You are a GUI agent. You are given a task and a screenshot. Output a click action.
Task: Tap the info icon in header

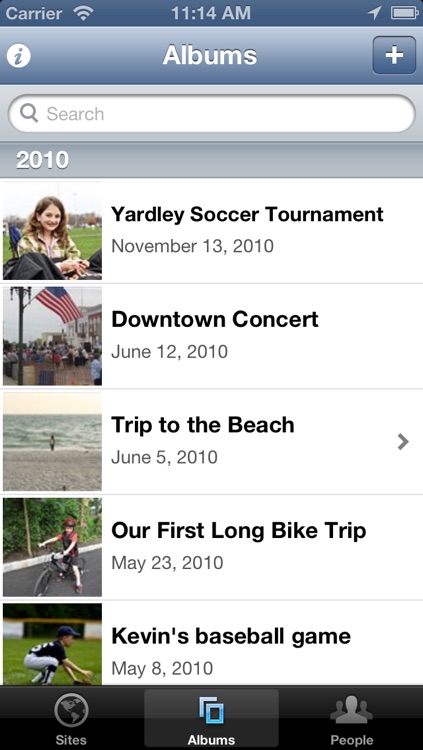point(19,56)
